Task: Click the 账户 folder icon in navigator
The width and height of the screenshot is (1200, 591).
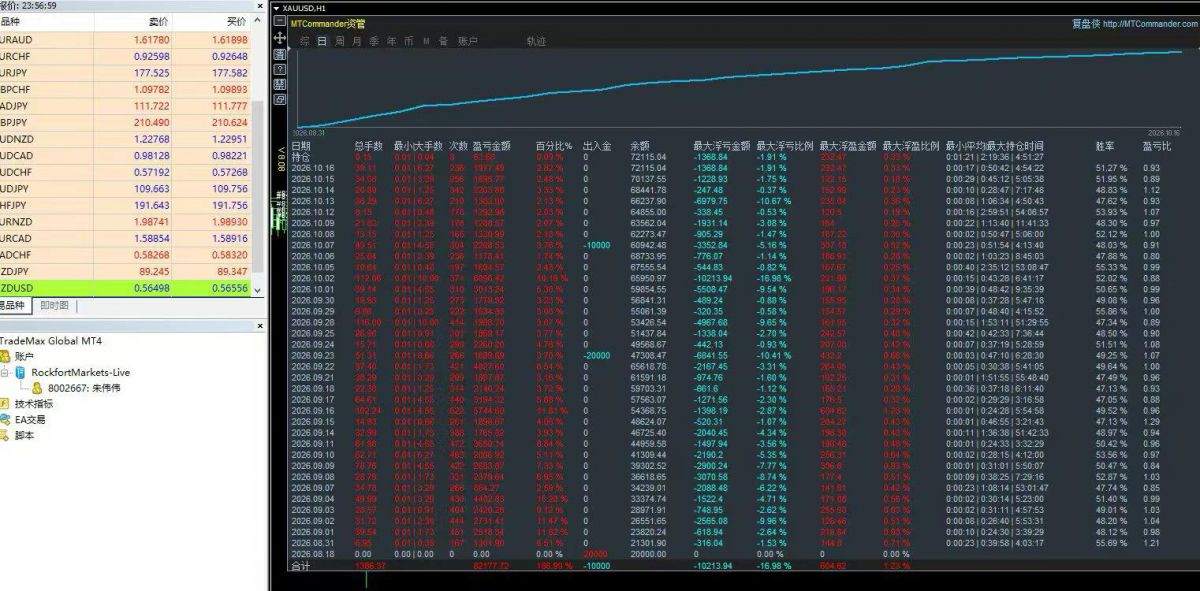Action: pos(6,355)
